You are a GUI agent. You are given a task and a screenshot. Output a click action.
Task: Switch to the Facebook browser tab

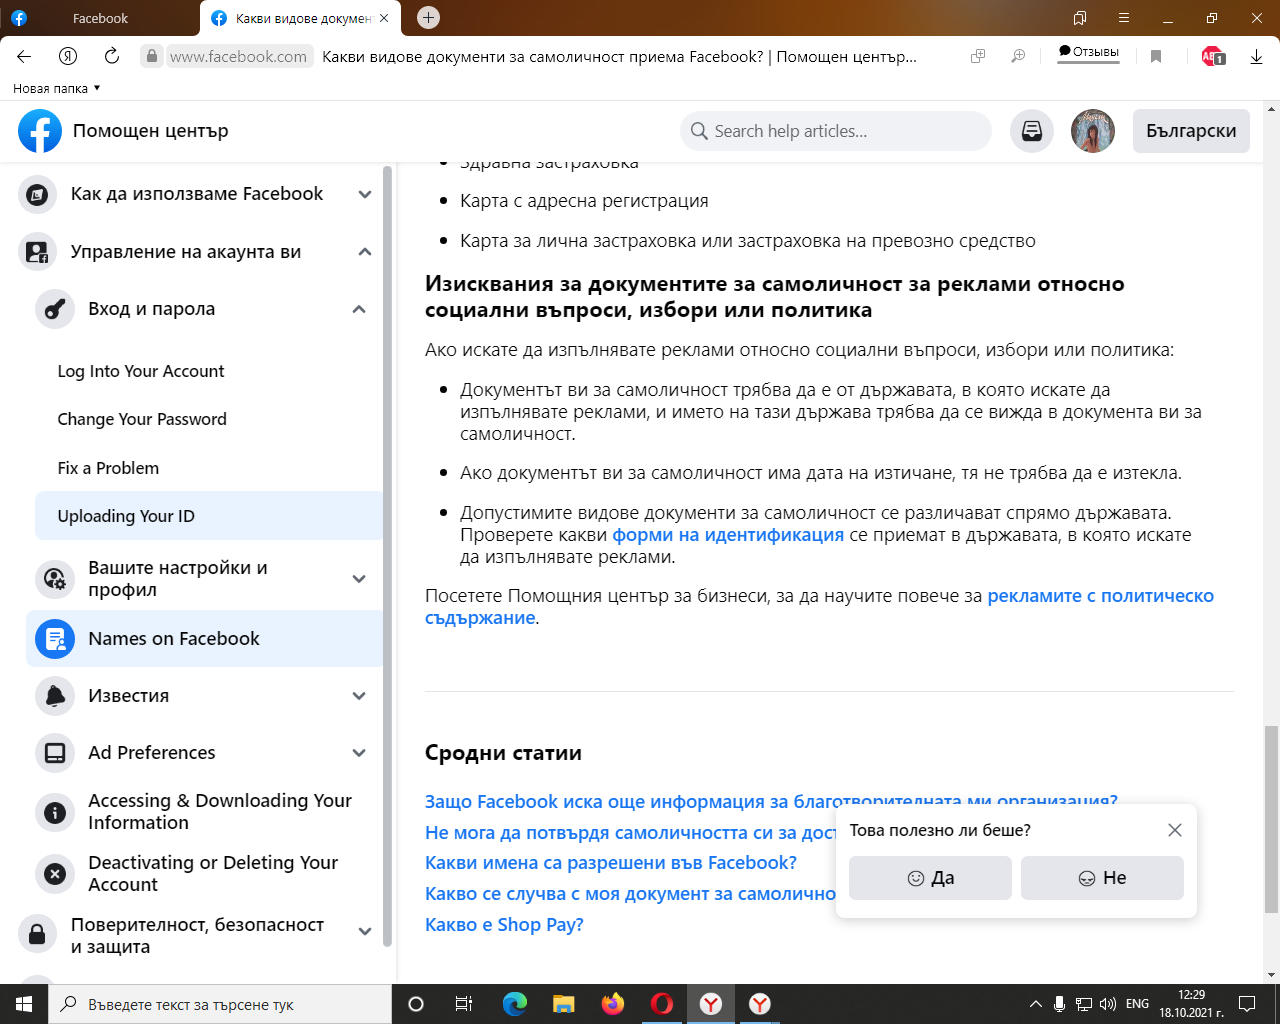pyautogui.click(x=100, y=18)
